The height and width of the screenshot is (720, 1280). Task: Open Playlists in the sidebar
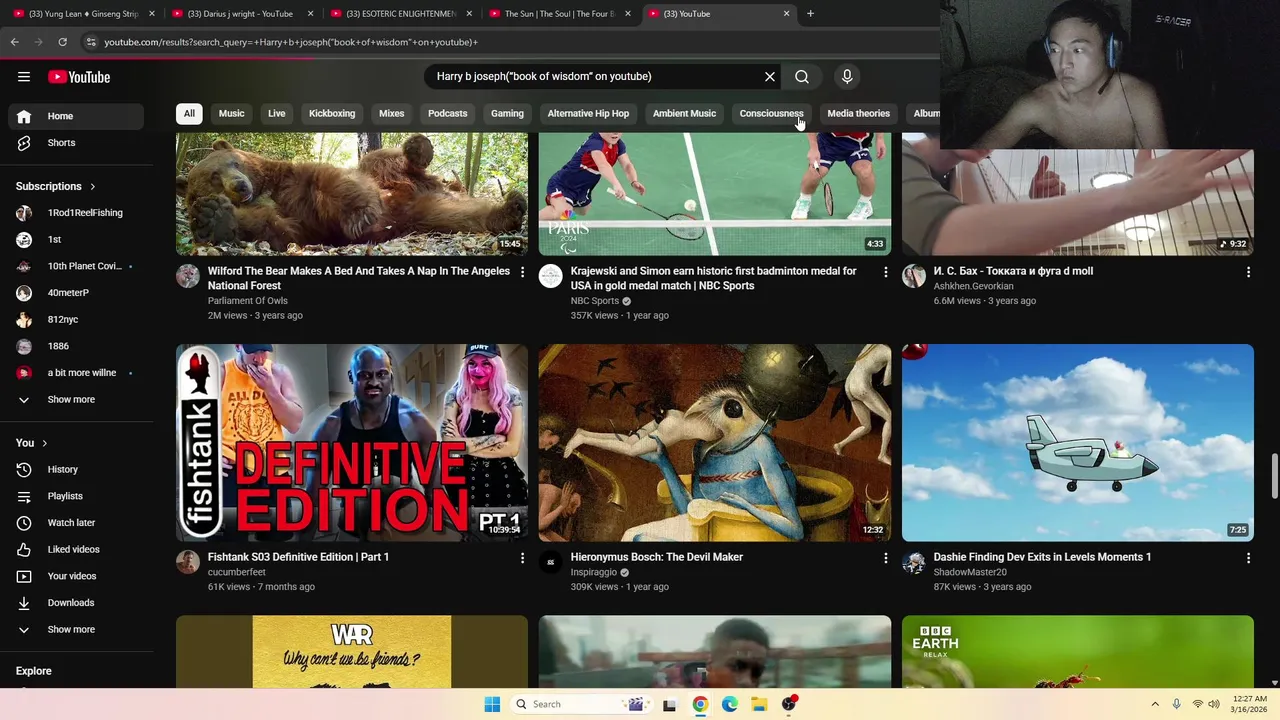[76, 496]
